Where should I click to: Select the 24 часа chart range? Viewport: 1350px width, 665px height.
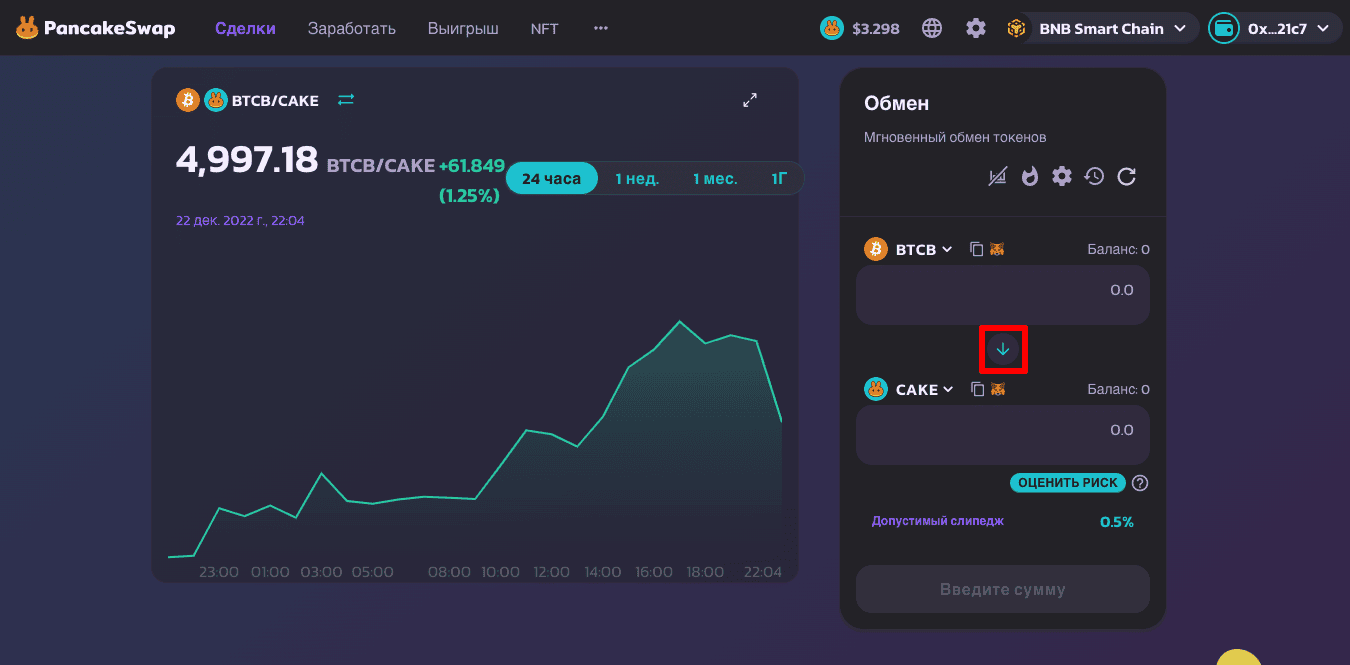(x=551, y=178)
